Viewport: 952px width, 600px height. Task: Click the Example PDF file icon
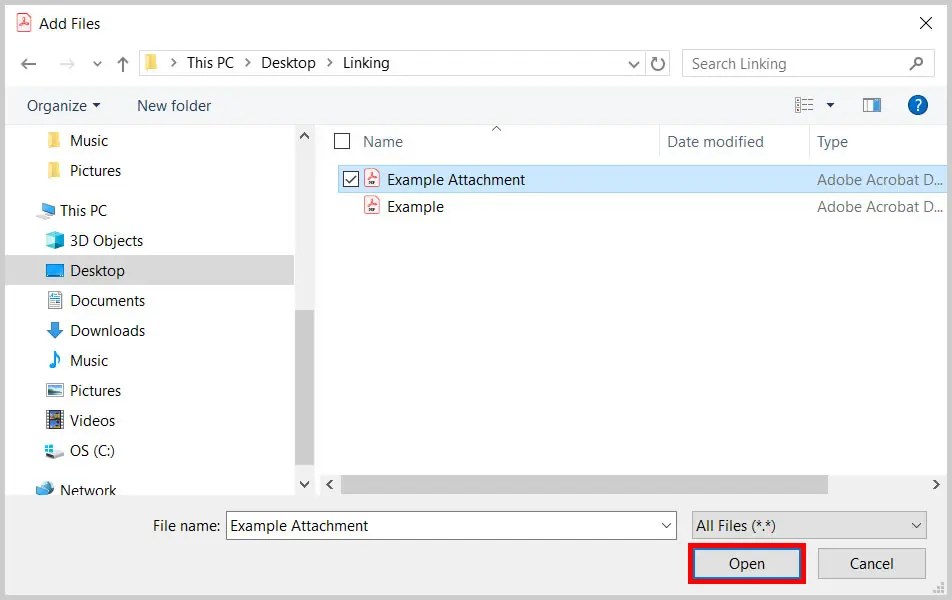(371, 207)
